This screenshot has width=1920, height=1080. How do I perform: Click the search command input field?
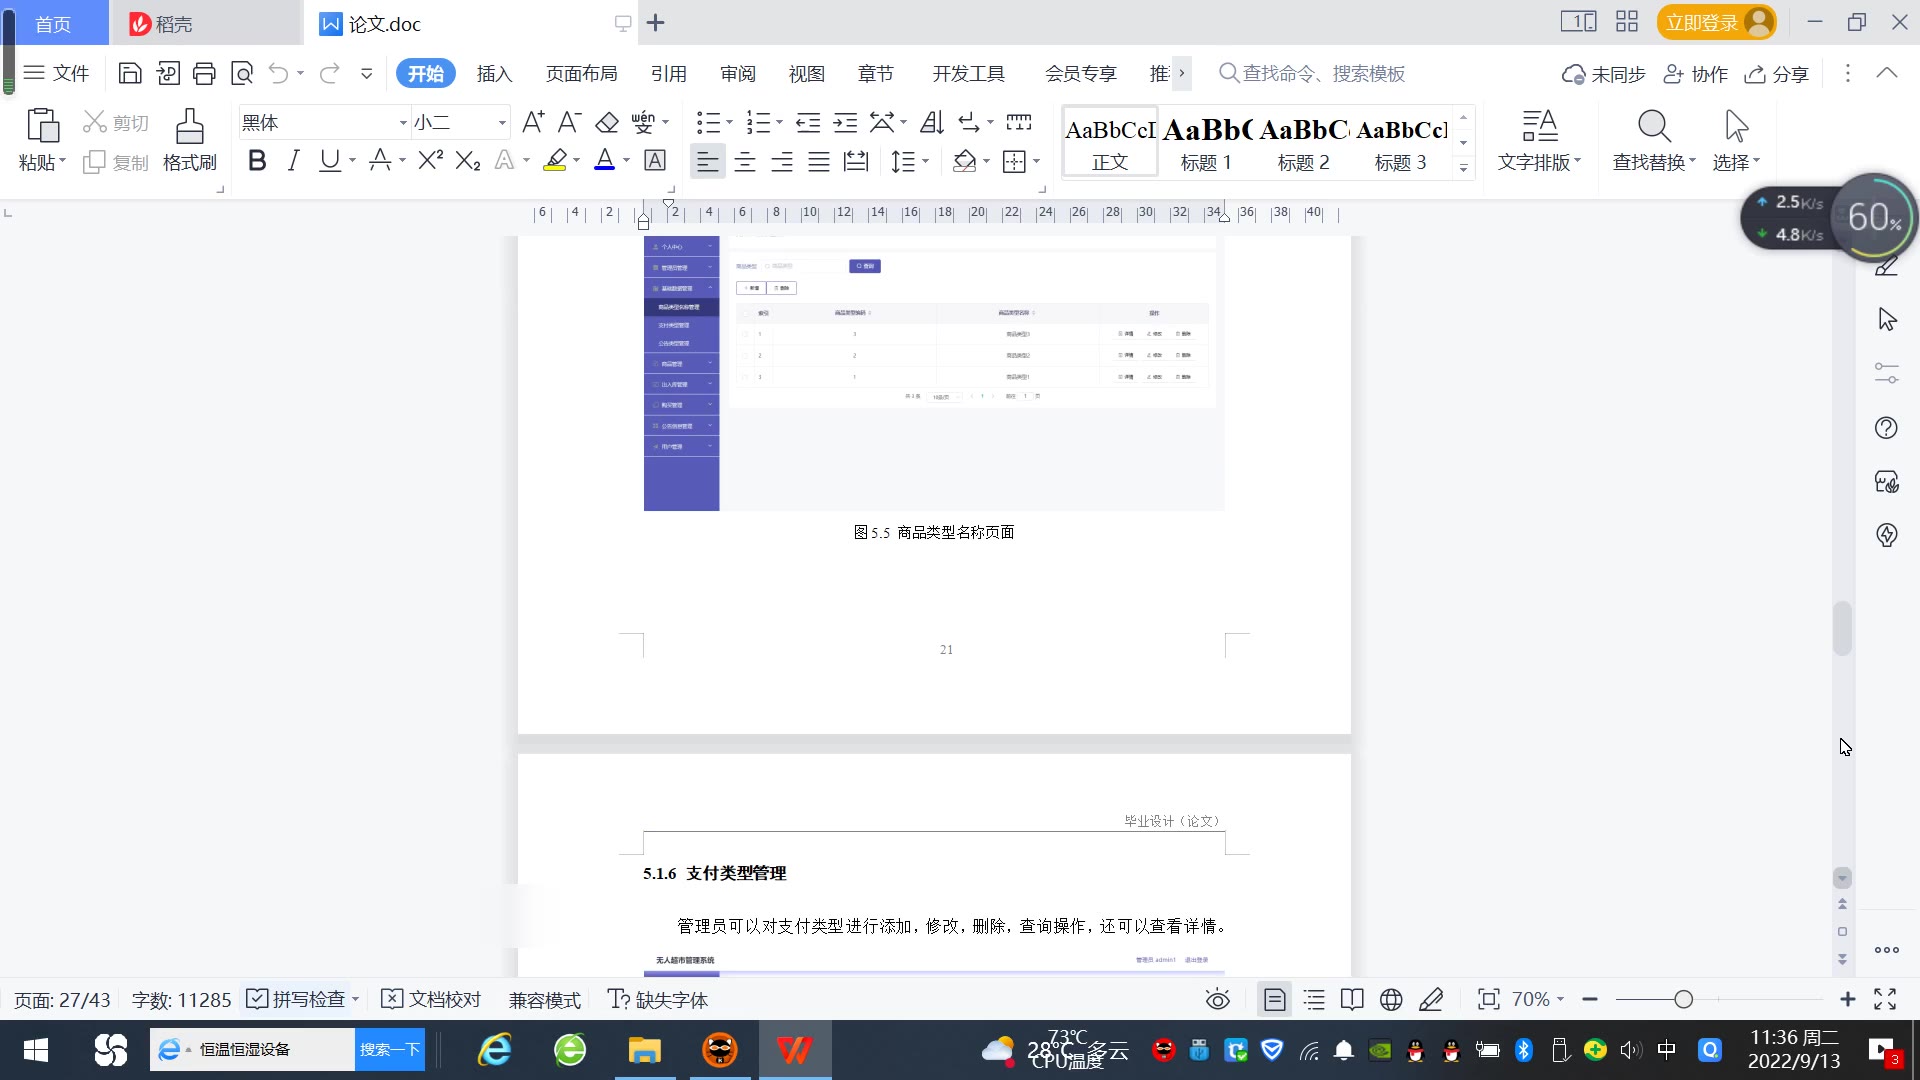coord(1322,74)
